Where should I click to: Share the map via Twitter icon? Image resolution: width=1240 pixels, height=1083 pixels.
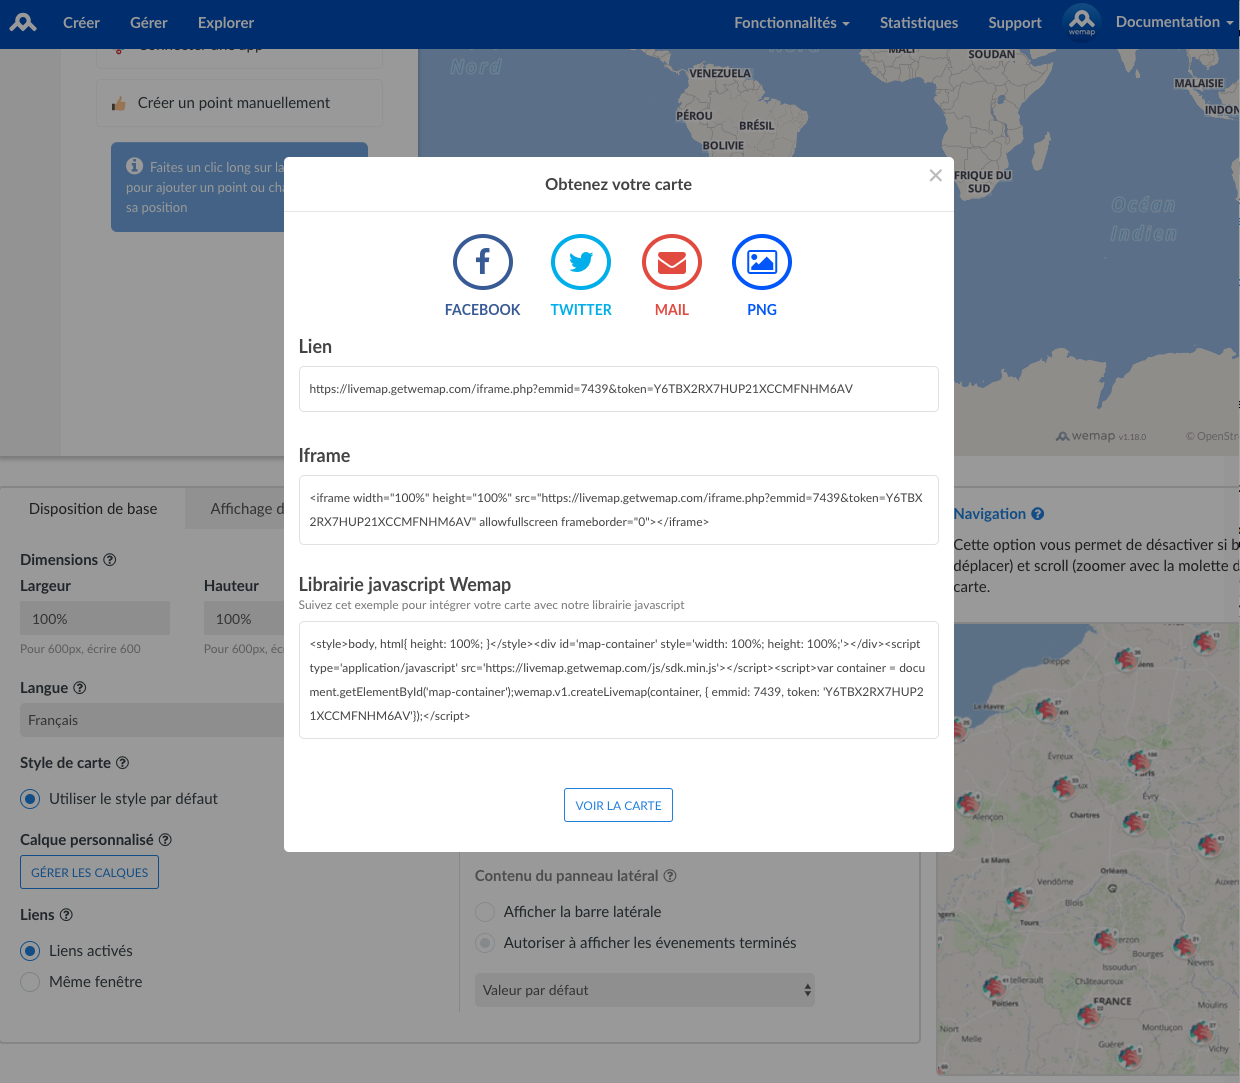coord(581,263)
